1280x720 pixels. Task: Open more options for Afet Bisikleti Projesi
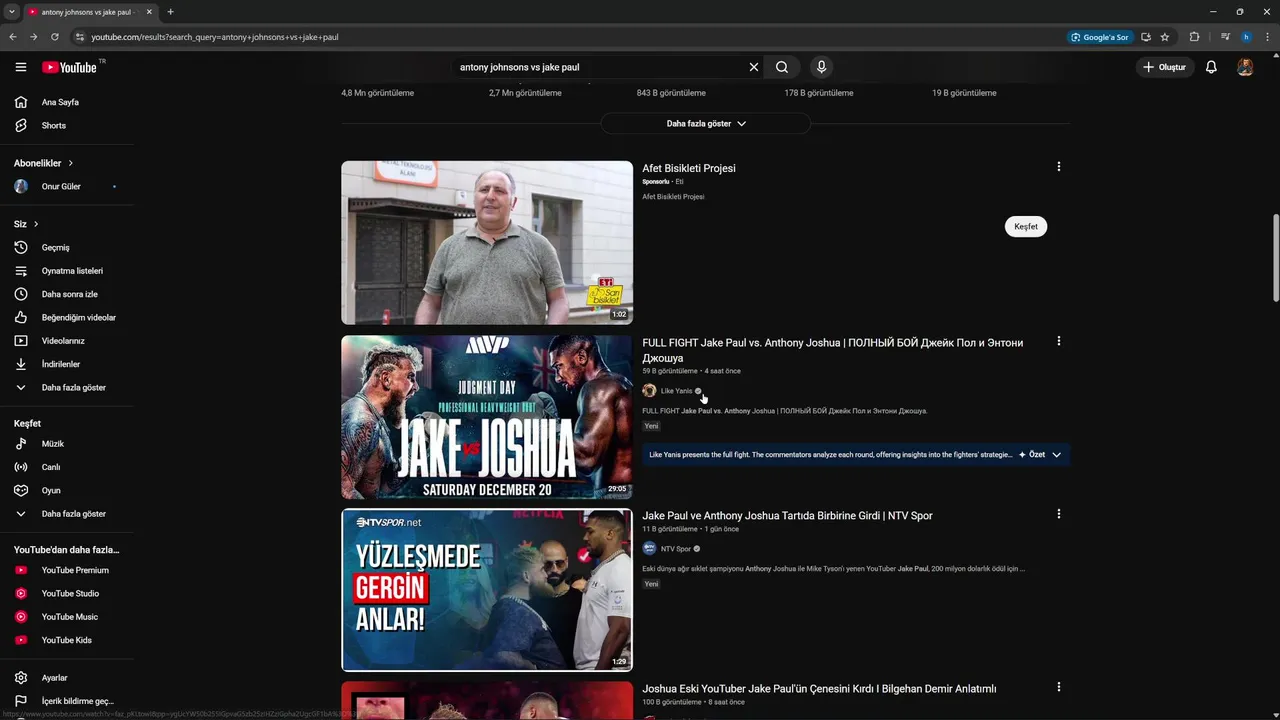point(1059,167)
